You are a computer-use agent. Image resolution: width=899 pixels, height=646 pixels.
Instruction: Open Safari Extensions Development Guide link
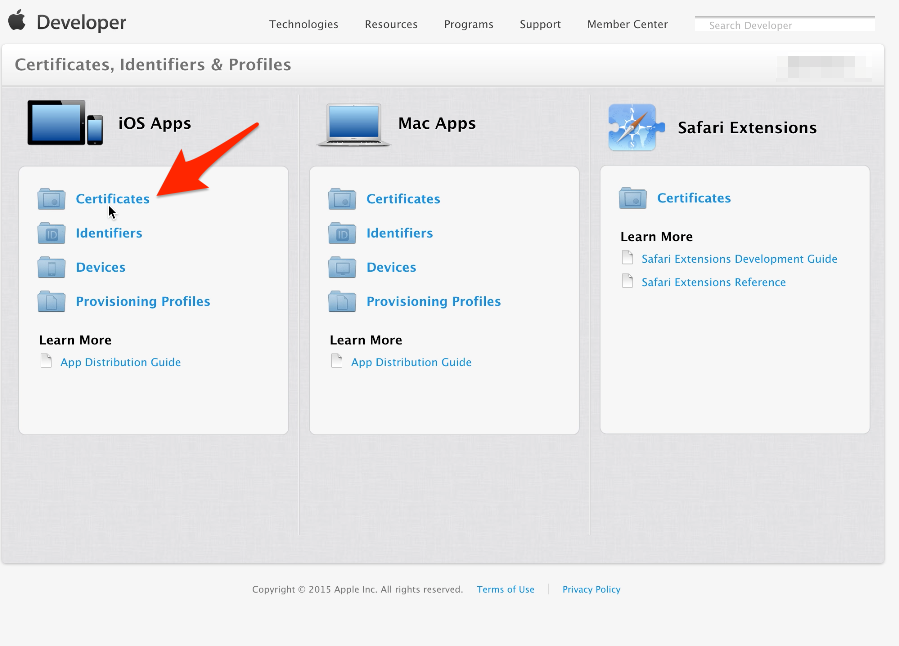click(739, 259)
